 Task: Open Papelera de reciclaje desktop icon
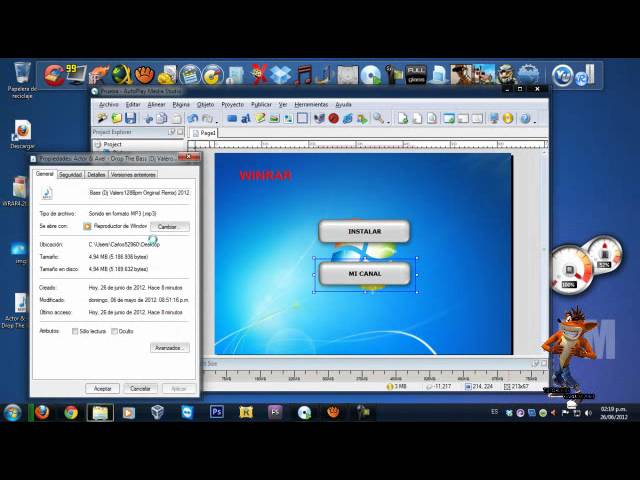[22, 80]
